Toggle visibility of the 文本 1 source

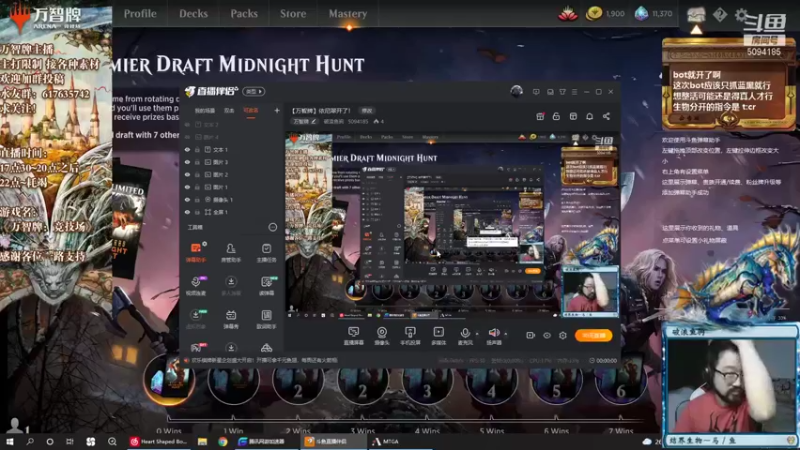187,150
